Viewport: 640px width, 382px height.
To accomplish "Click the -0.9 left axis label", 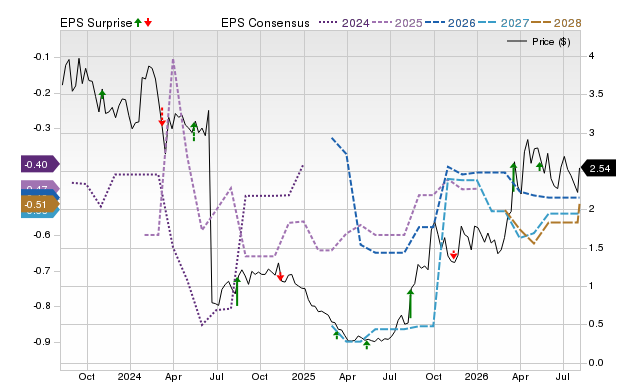I will (41, 342).
